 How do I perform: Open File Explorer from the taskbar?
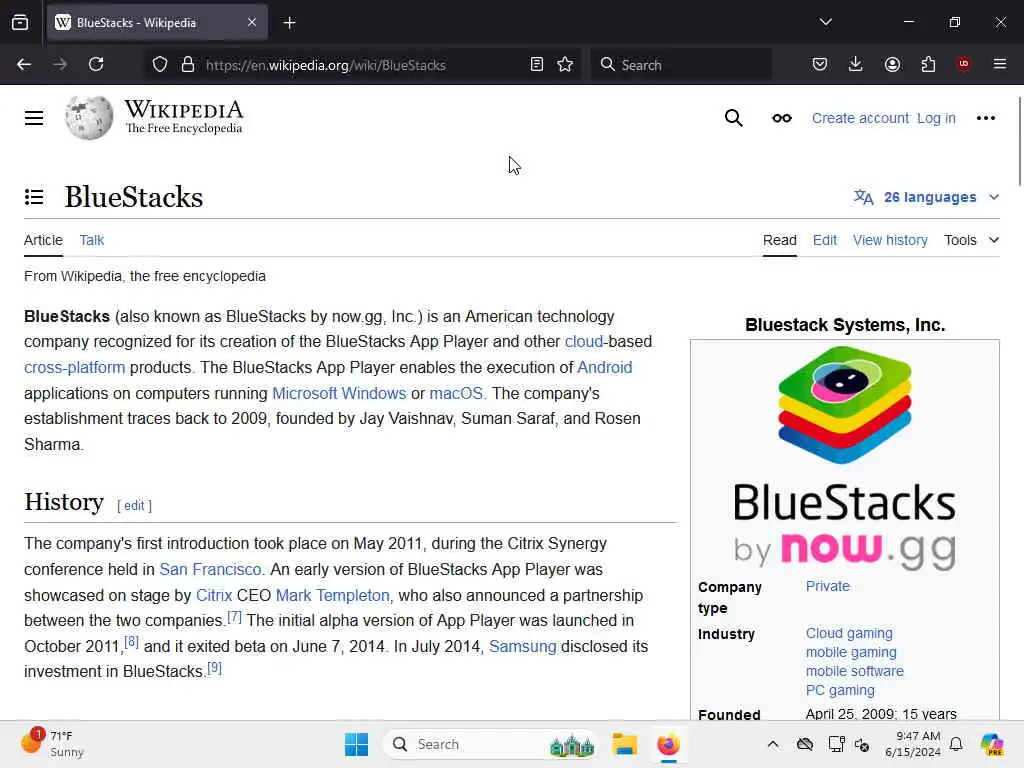tap(624, 744)
